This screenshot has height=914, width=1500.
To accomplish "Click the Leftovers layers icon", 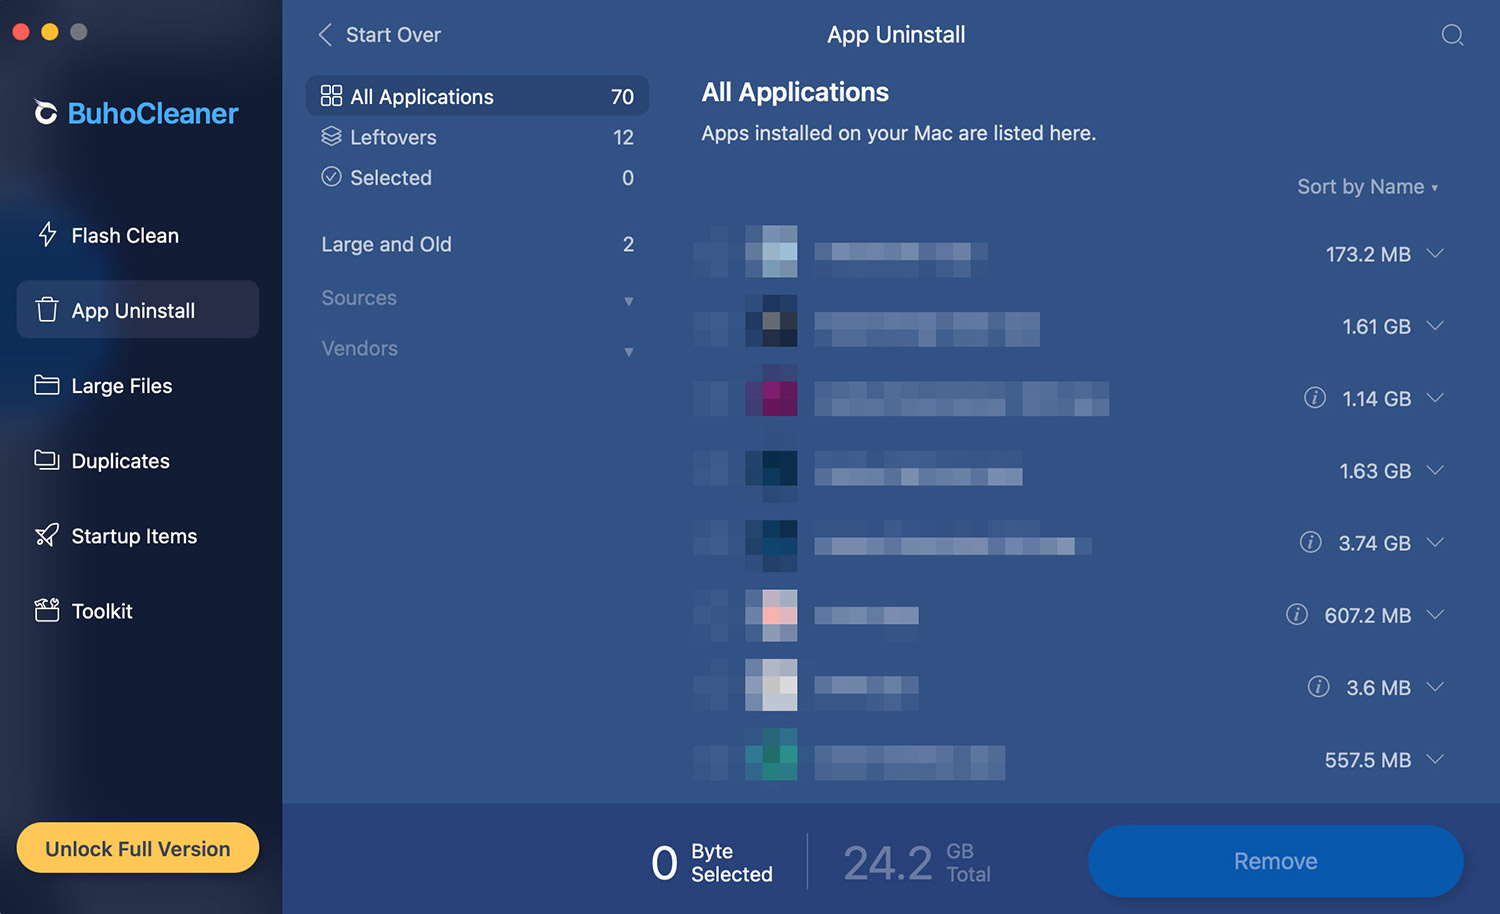I will click(x=331, y=136).
